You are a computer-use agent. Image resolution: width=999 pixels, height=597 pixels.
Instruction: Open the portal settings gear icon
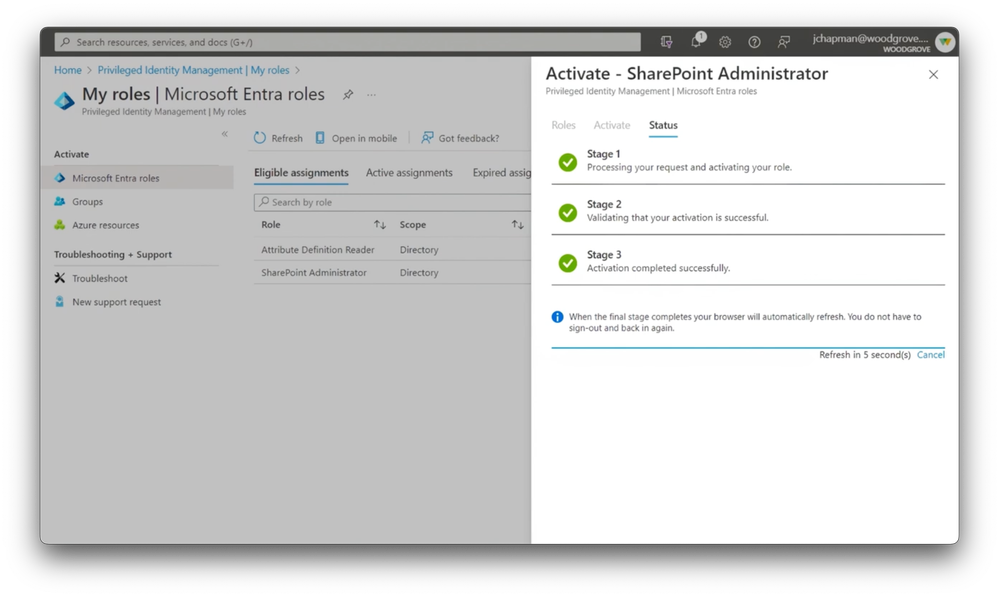[725, 42]
